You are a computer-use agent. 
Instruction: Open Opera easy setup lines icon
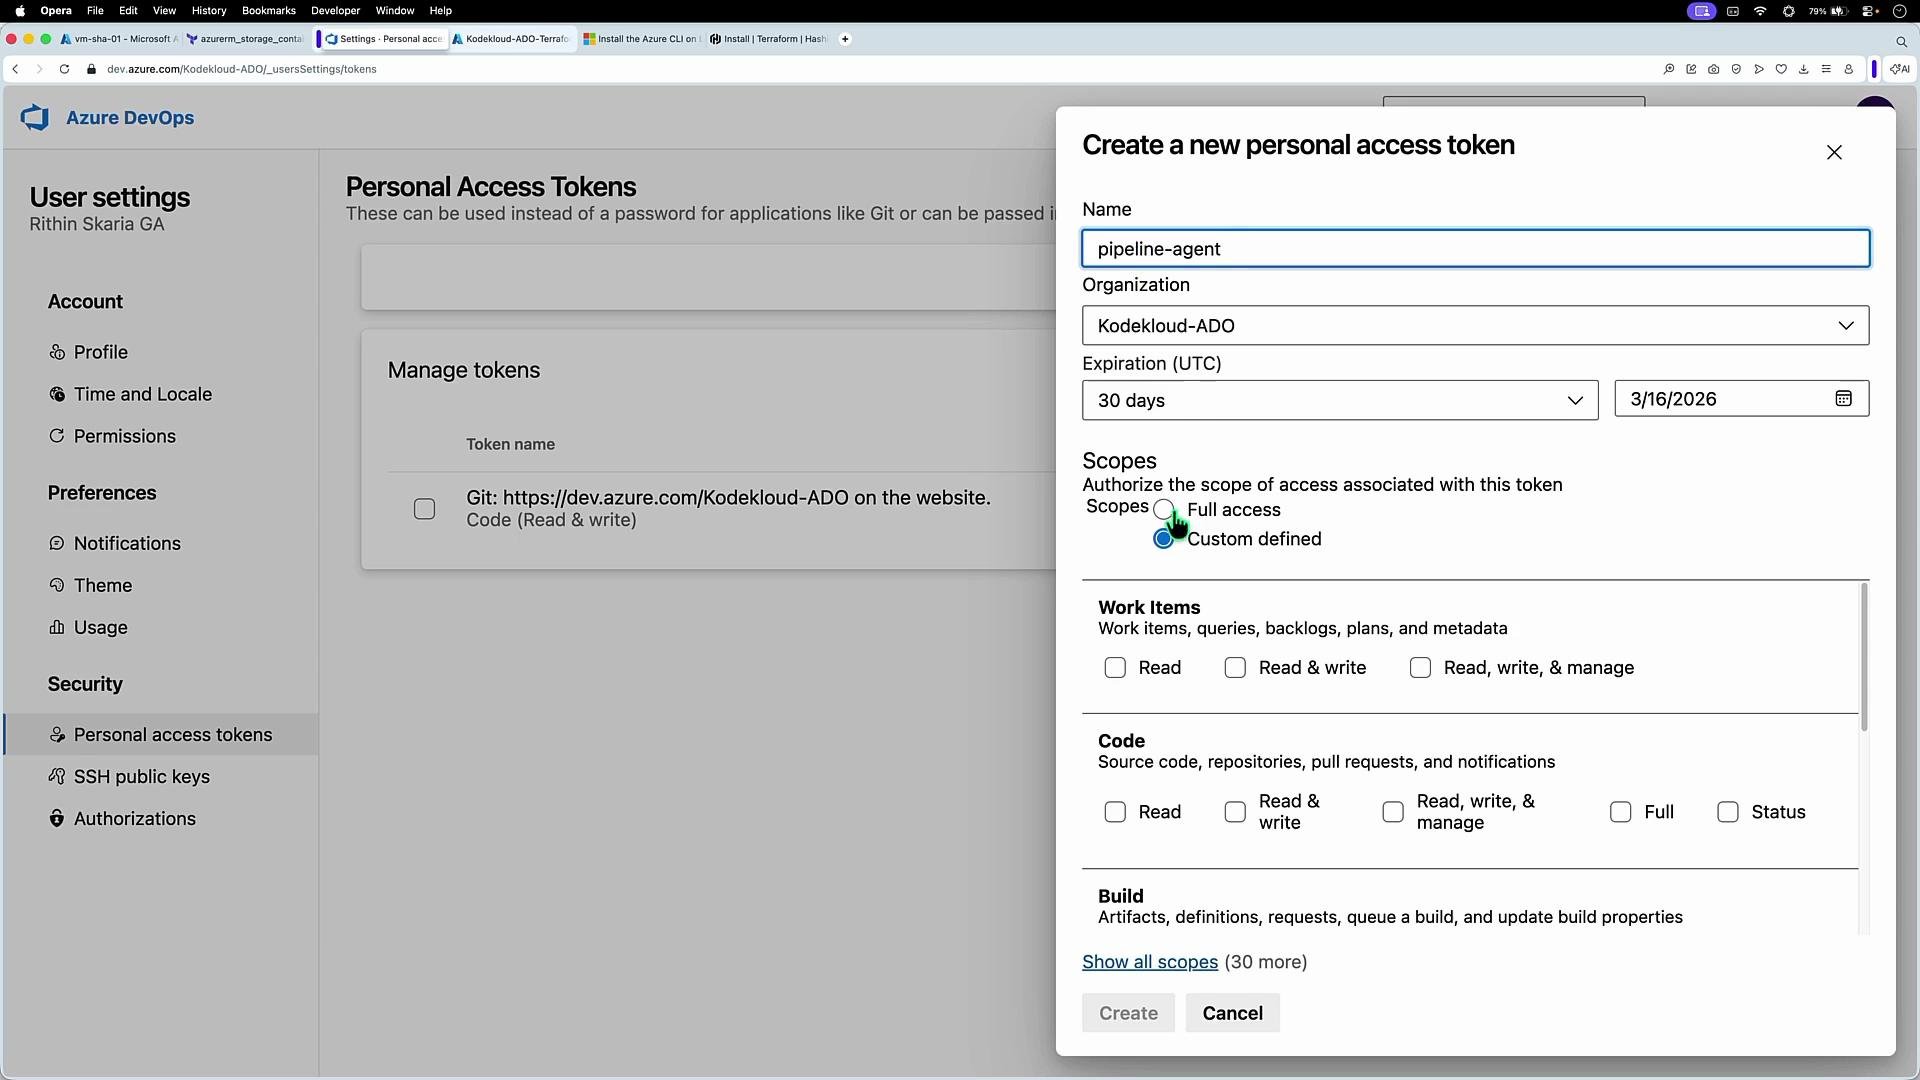point(1826,69)
